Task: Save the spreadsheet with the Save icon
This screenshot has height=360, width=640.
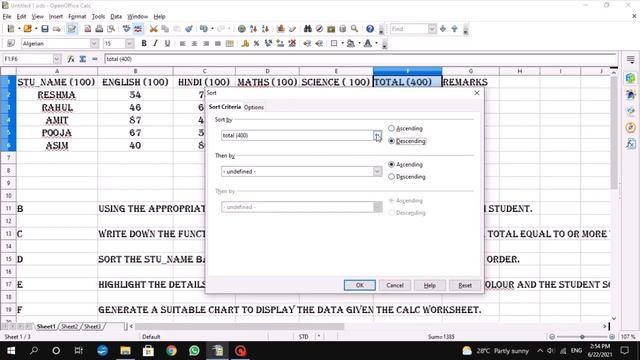Action: (x=44, y=29)
